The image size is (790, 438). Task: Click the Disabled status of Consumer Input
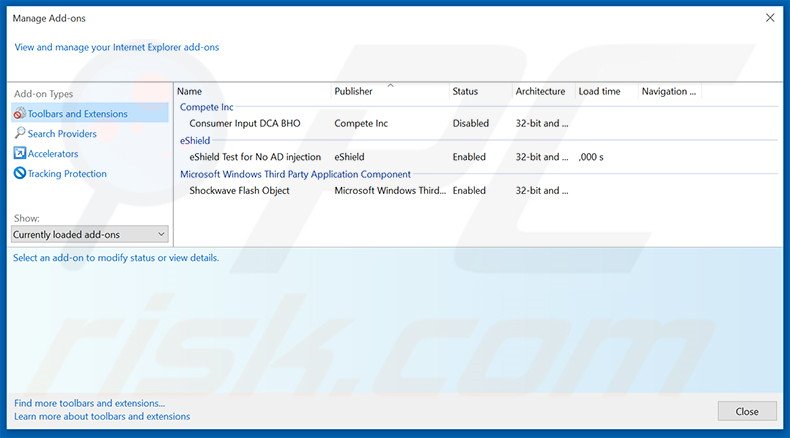click(x=471, y=123)
